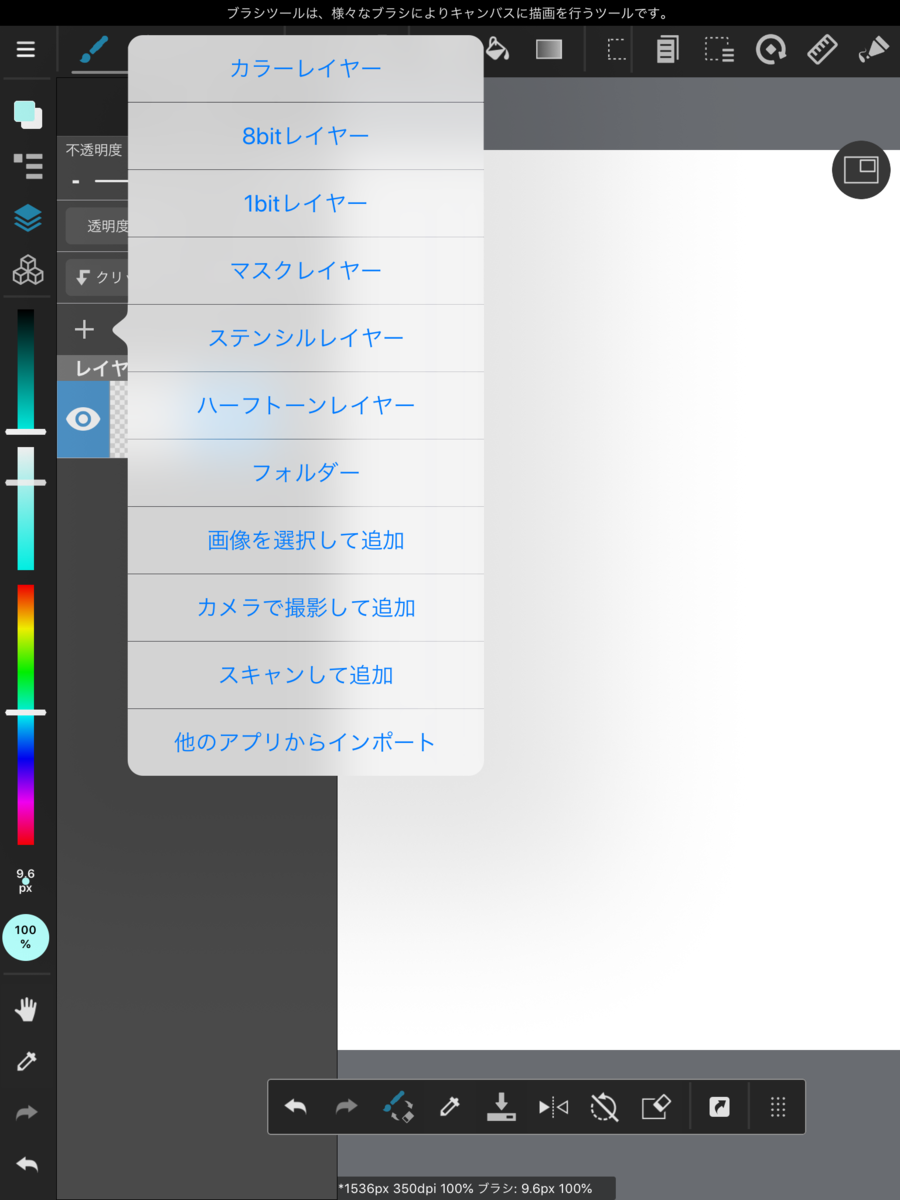Choose 8bitレイヤー from the menu
This screenshot has height=1200, width=900.
pyautogui.click(x=306, y=136)
